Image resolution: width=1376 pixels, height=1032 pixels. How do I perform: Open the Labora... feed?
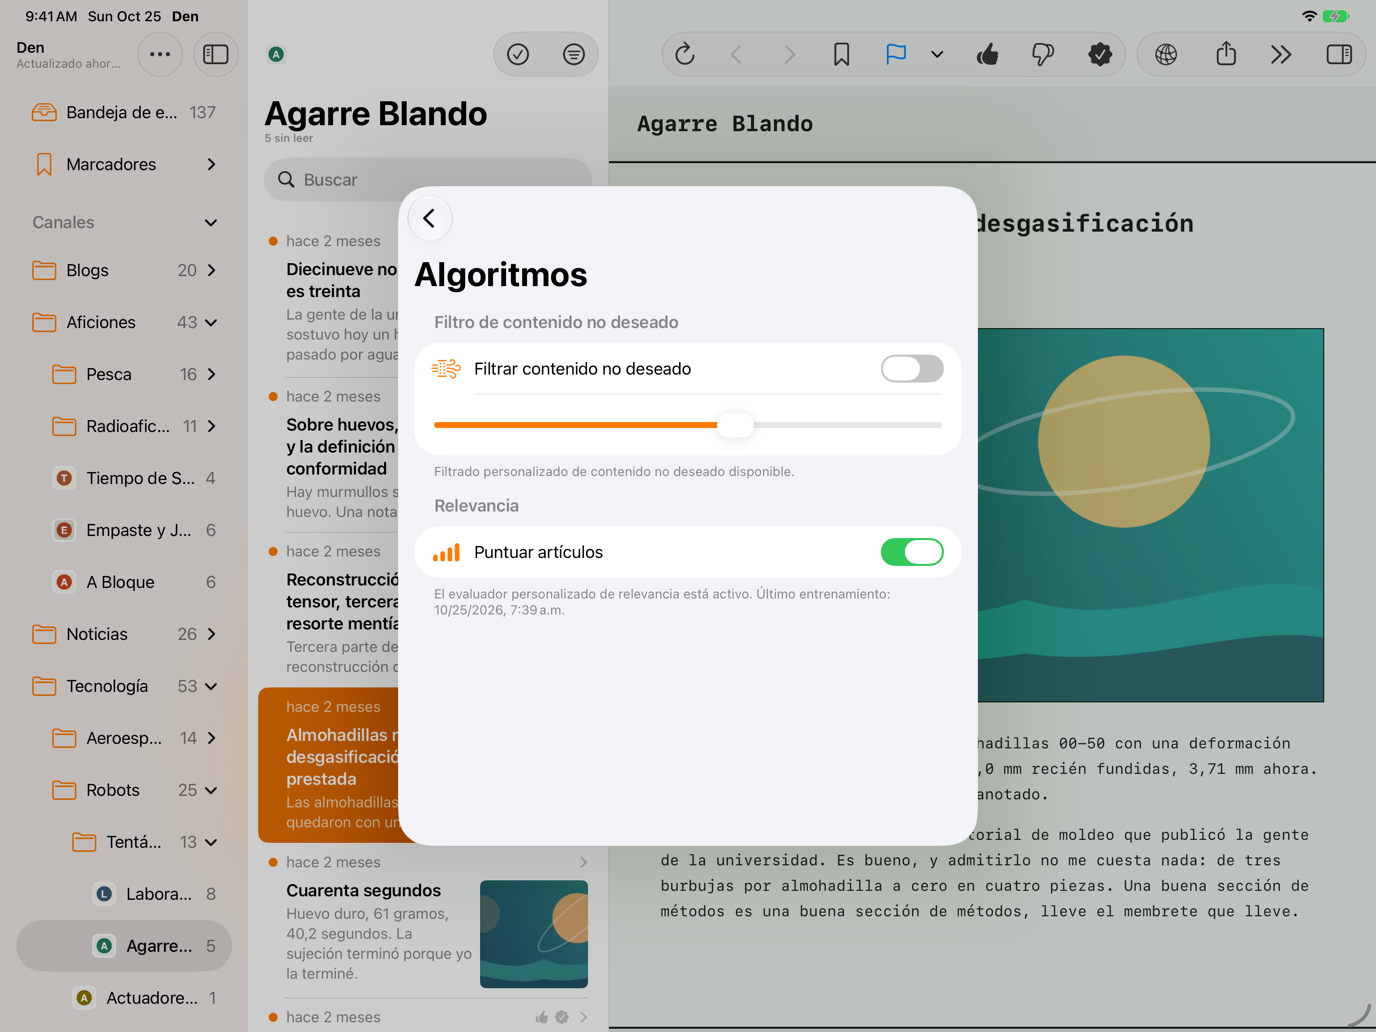click(124, 894)
